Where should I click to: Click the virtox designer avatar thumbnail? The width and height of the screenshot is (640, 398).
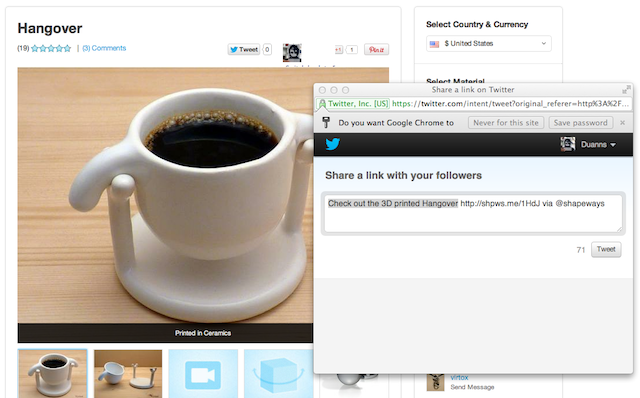click(436, 382)
